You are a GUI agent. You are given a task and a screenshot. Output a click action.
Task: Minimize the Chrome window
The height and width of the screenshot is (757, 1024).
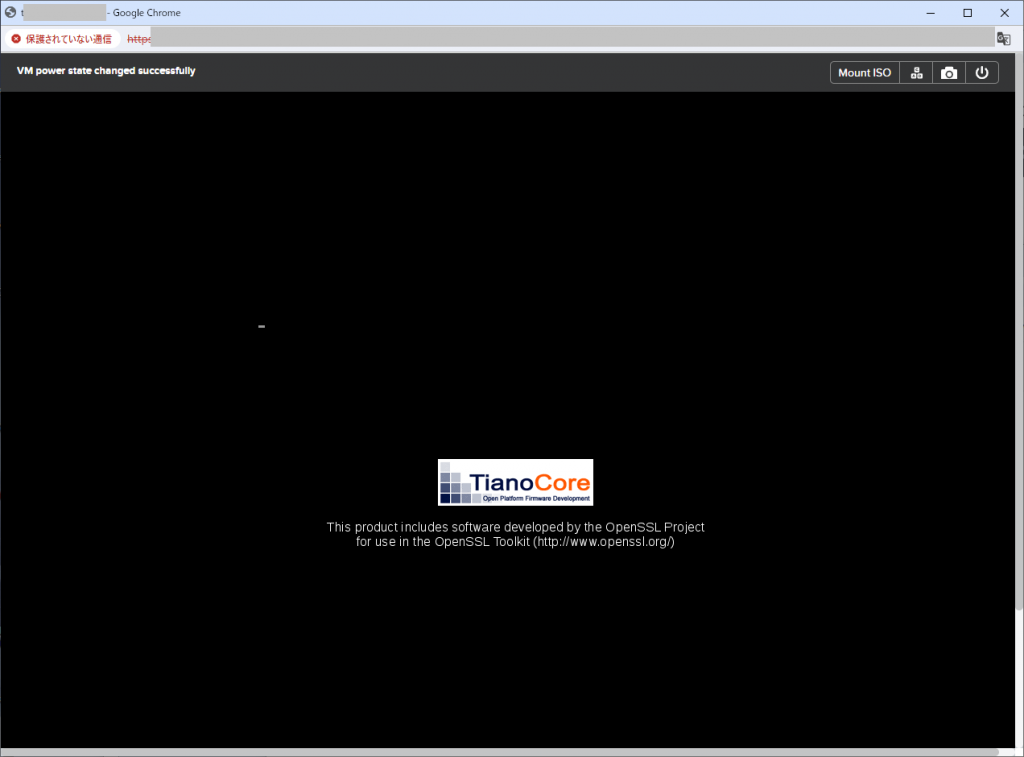(x=931, y=13)
